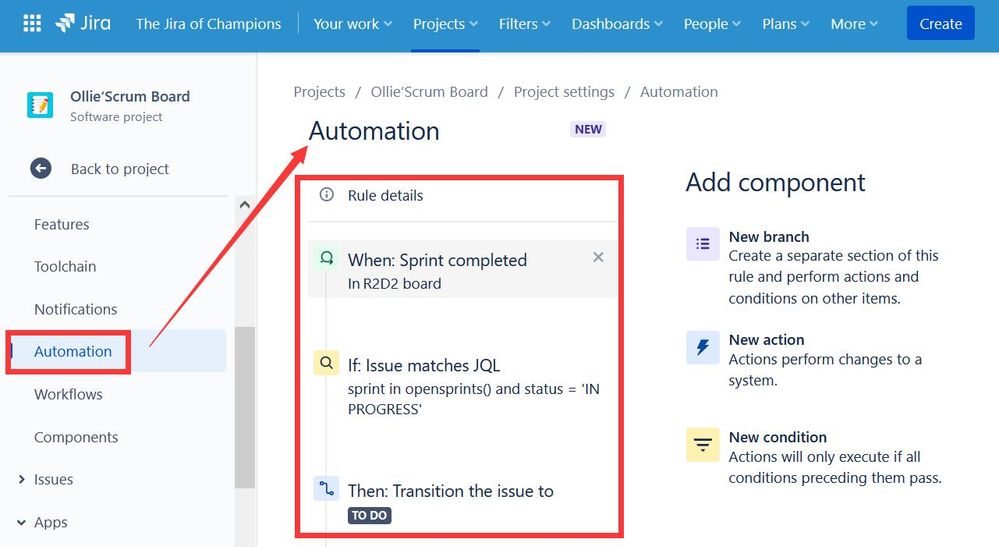The image size is (999, 547).
Task: Open Toolchain settings
Action: click(x=65, y=266)
